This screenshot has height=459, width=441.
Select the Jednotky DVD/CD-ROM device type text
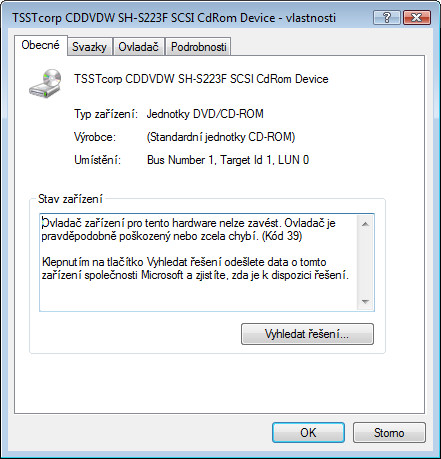205,114
